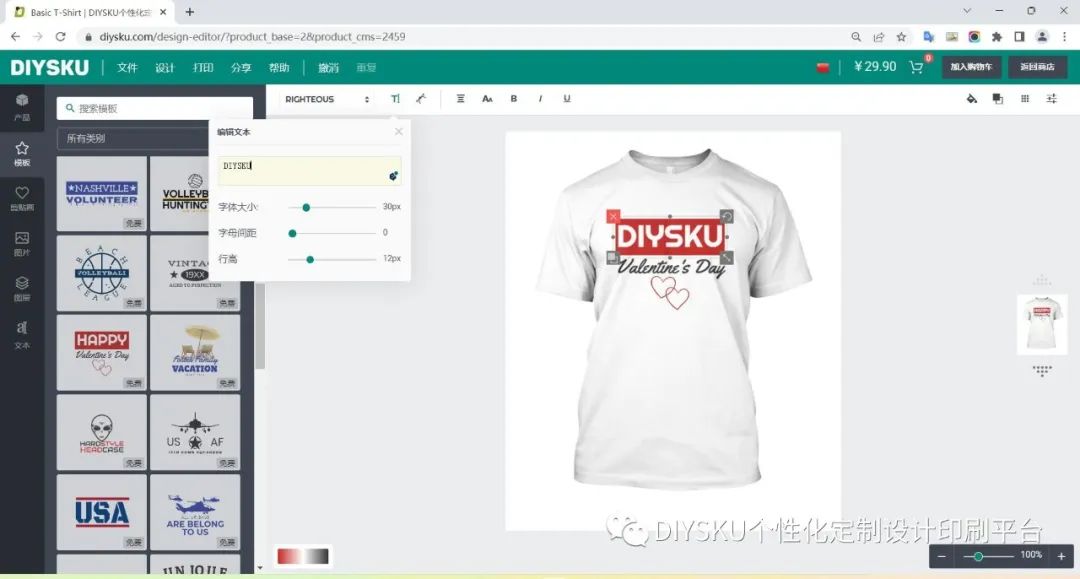Select the Are Belong To Us template
The width and height of the screenshot is (1080, 579).
point(195,512)
